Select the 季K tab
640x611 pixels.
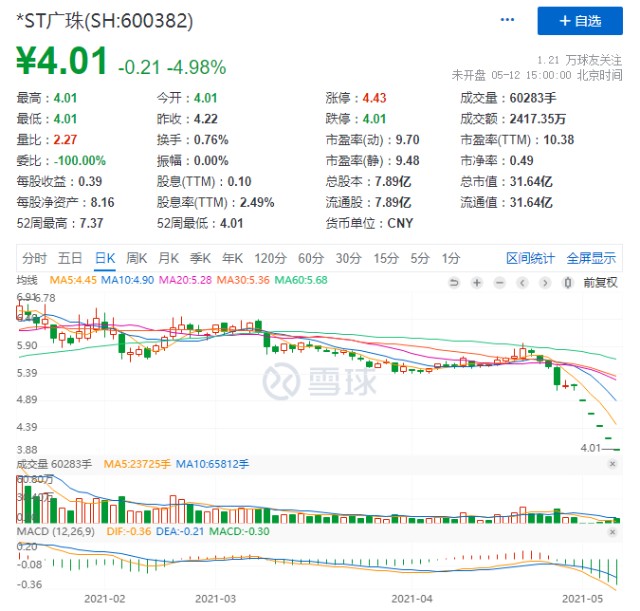[x=200, y=258]
